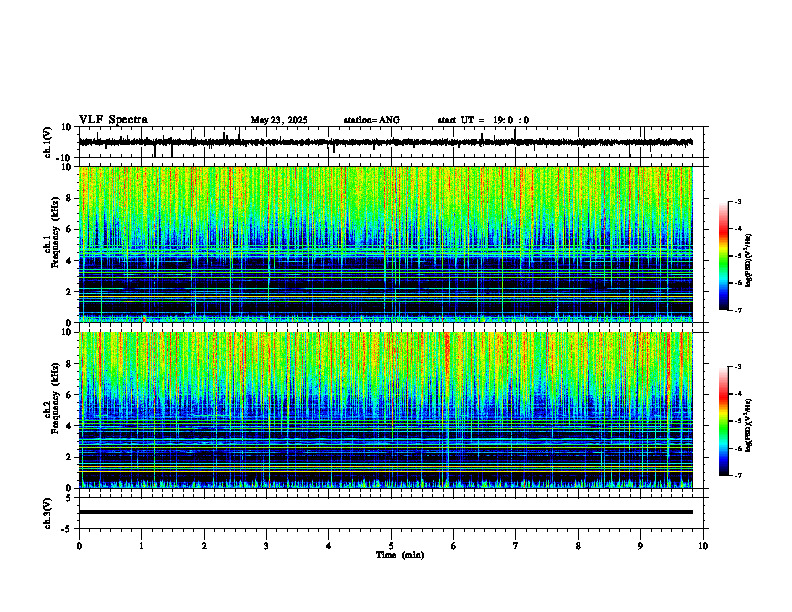
Task: Click time-axis tick label "10"
Action: click(703, 546)
